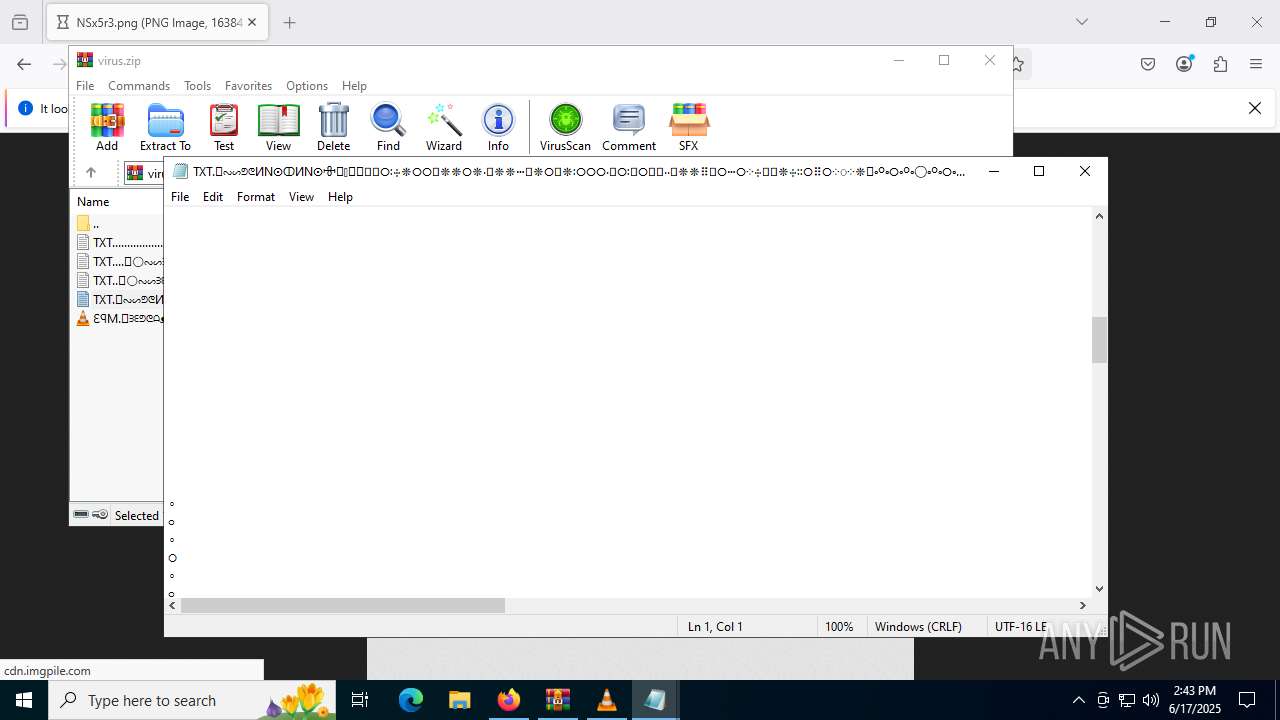Open Firefox Pocket save icon
Screen dimensions: 1280x720
(x=1148, y=64)
